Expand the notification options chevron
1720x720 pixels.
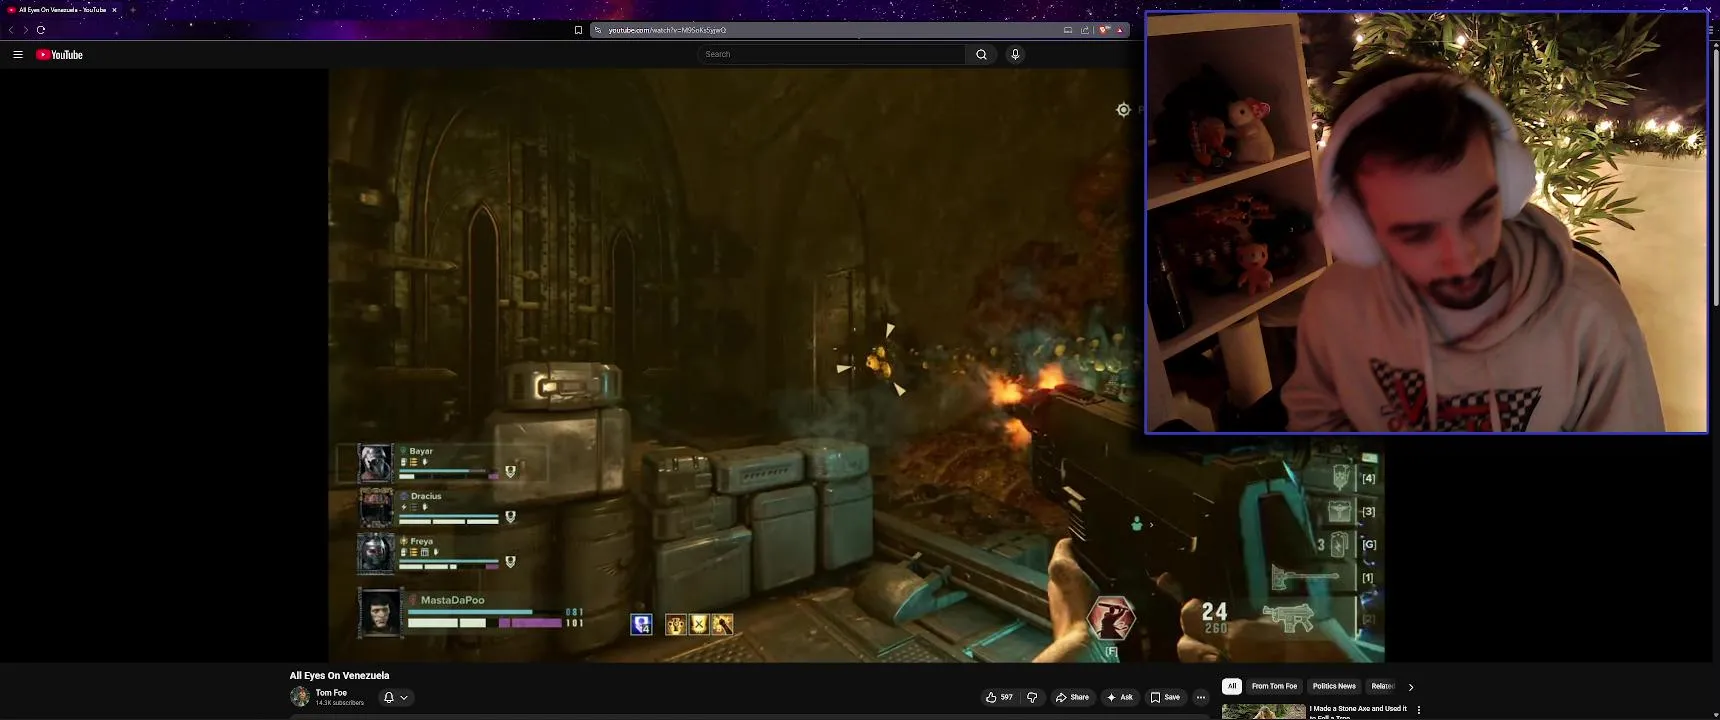(404, 697)
